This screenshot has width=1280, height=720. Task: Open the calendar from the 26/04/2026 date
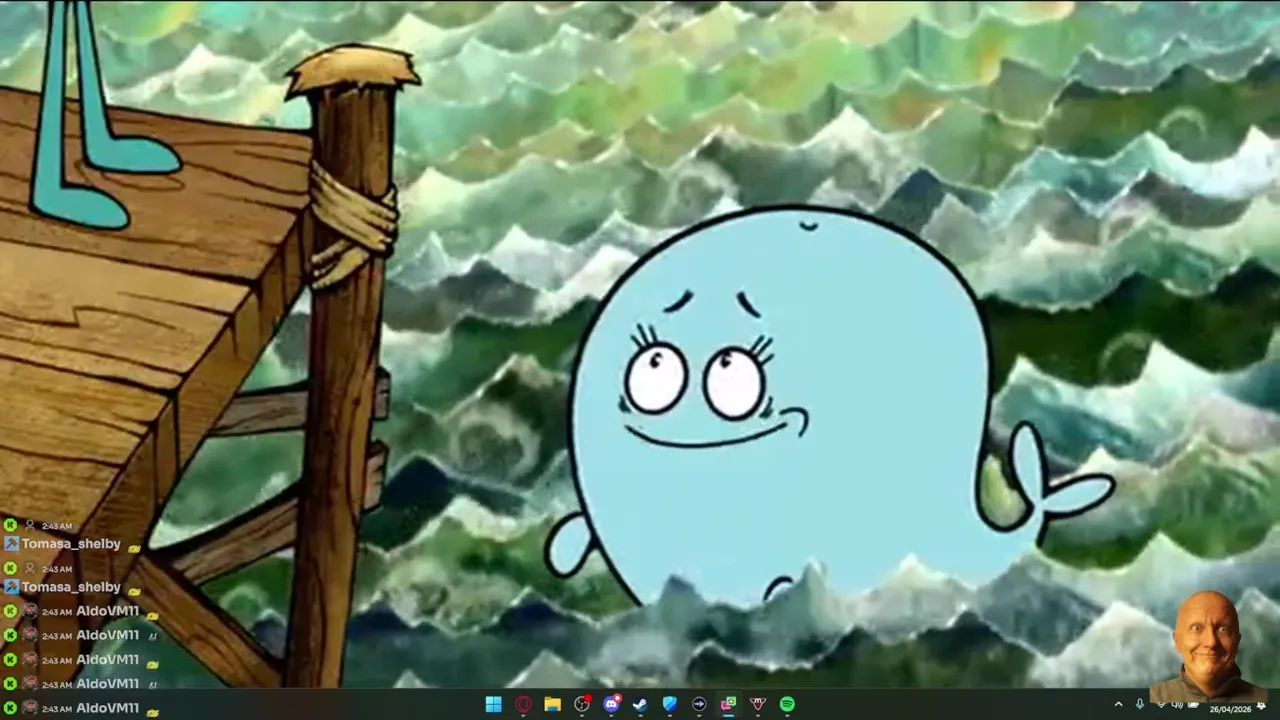(x=1230, y=709)
